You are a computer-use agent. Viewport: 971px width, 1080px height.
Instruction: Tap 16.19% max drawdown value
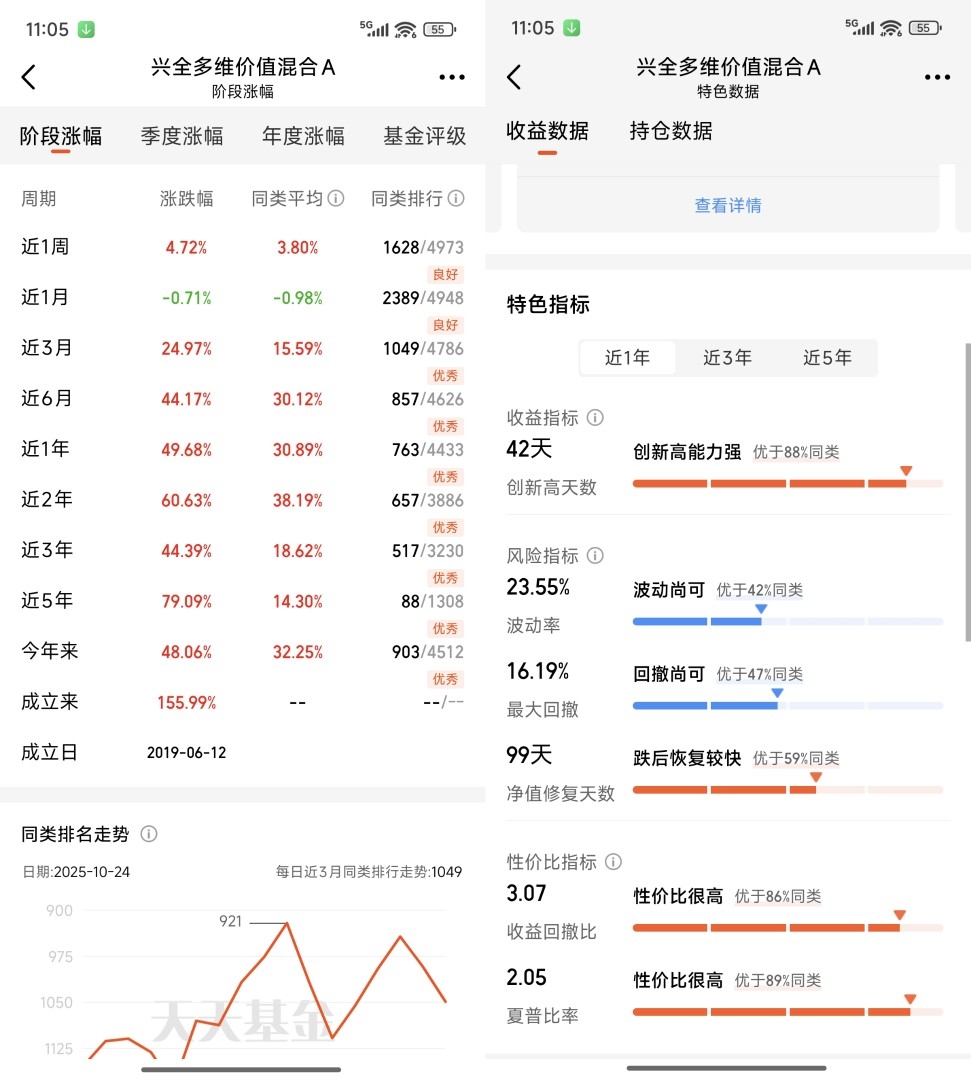(538, 671)
